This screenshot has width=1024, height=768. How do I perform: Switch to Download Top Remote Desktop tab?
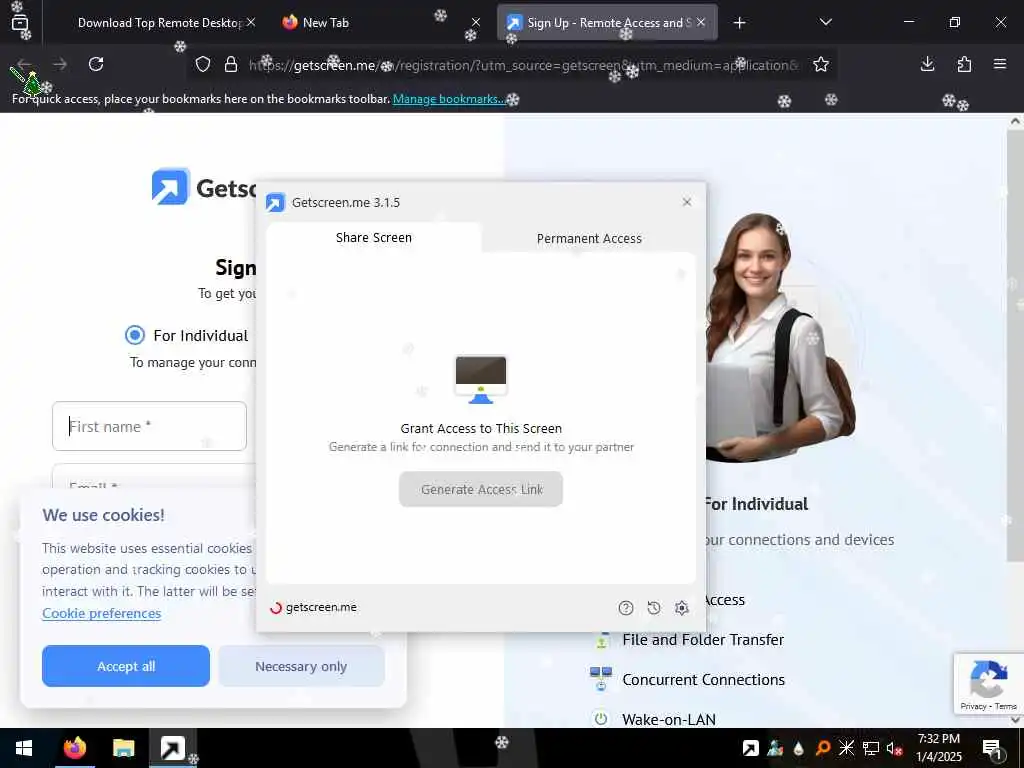click(x=159, y=23)
